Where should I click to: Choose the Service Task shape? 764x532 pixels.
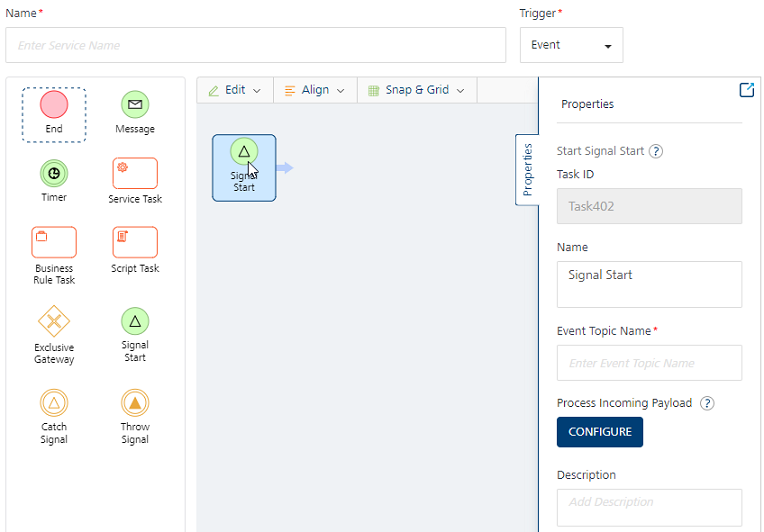click(135, 173)
